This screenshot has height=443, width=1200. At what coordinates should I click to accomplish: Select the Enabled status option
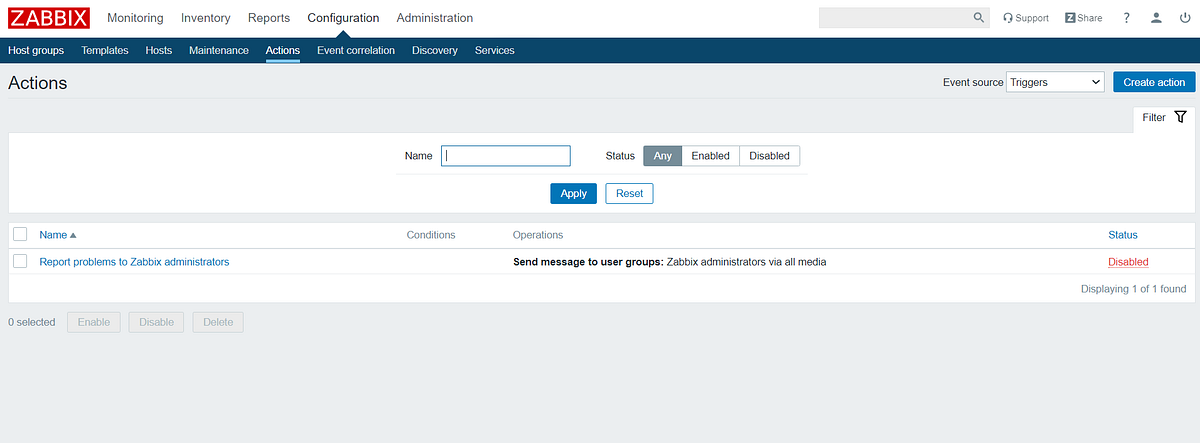point(711,156)
